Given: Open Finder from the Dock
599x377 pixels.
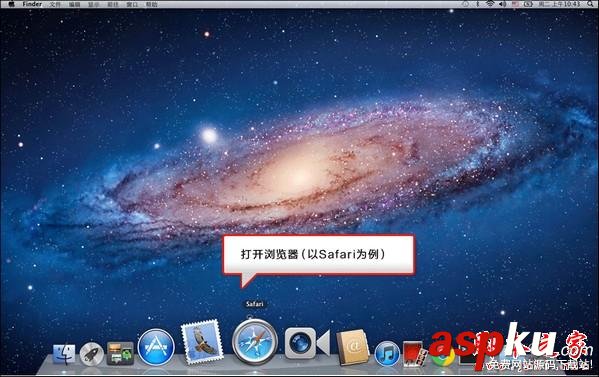Looking at the screenshot, I should click(64, 354).
